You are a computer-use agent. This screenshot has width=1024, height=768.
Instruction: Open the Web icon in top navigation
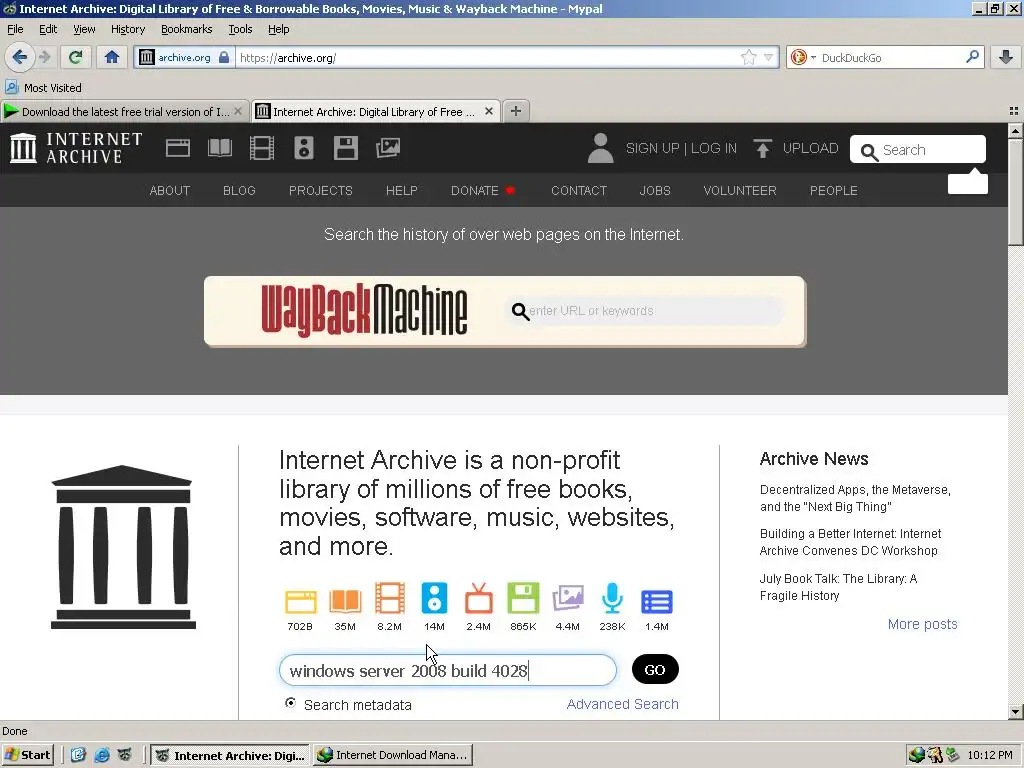click(x=178, y=148)
